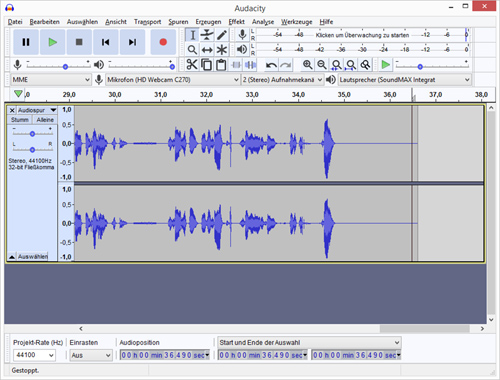Skip to end of the project

[x=132, y=42]
